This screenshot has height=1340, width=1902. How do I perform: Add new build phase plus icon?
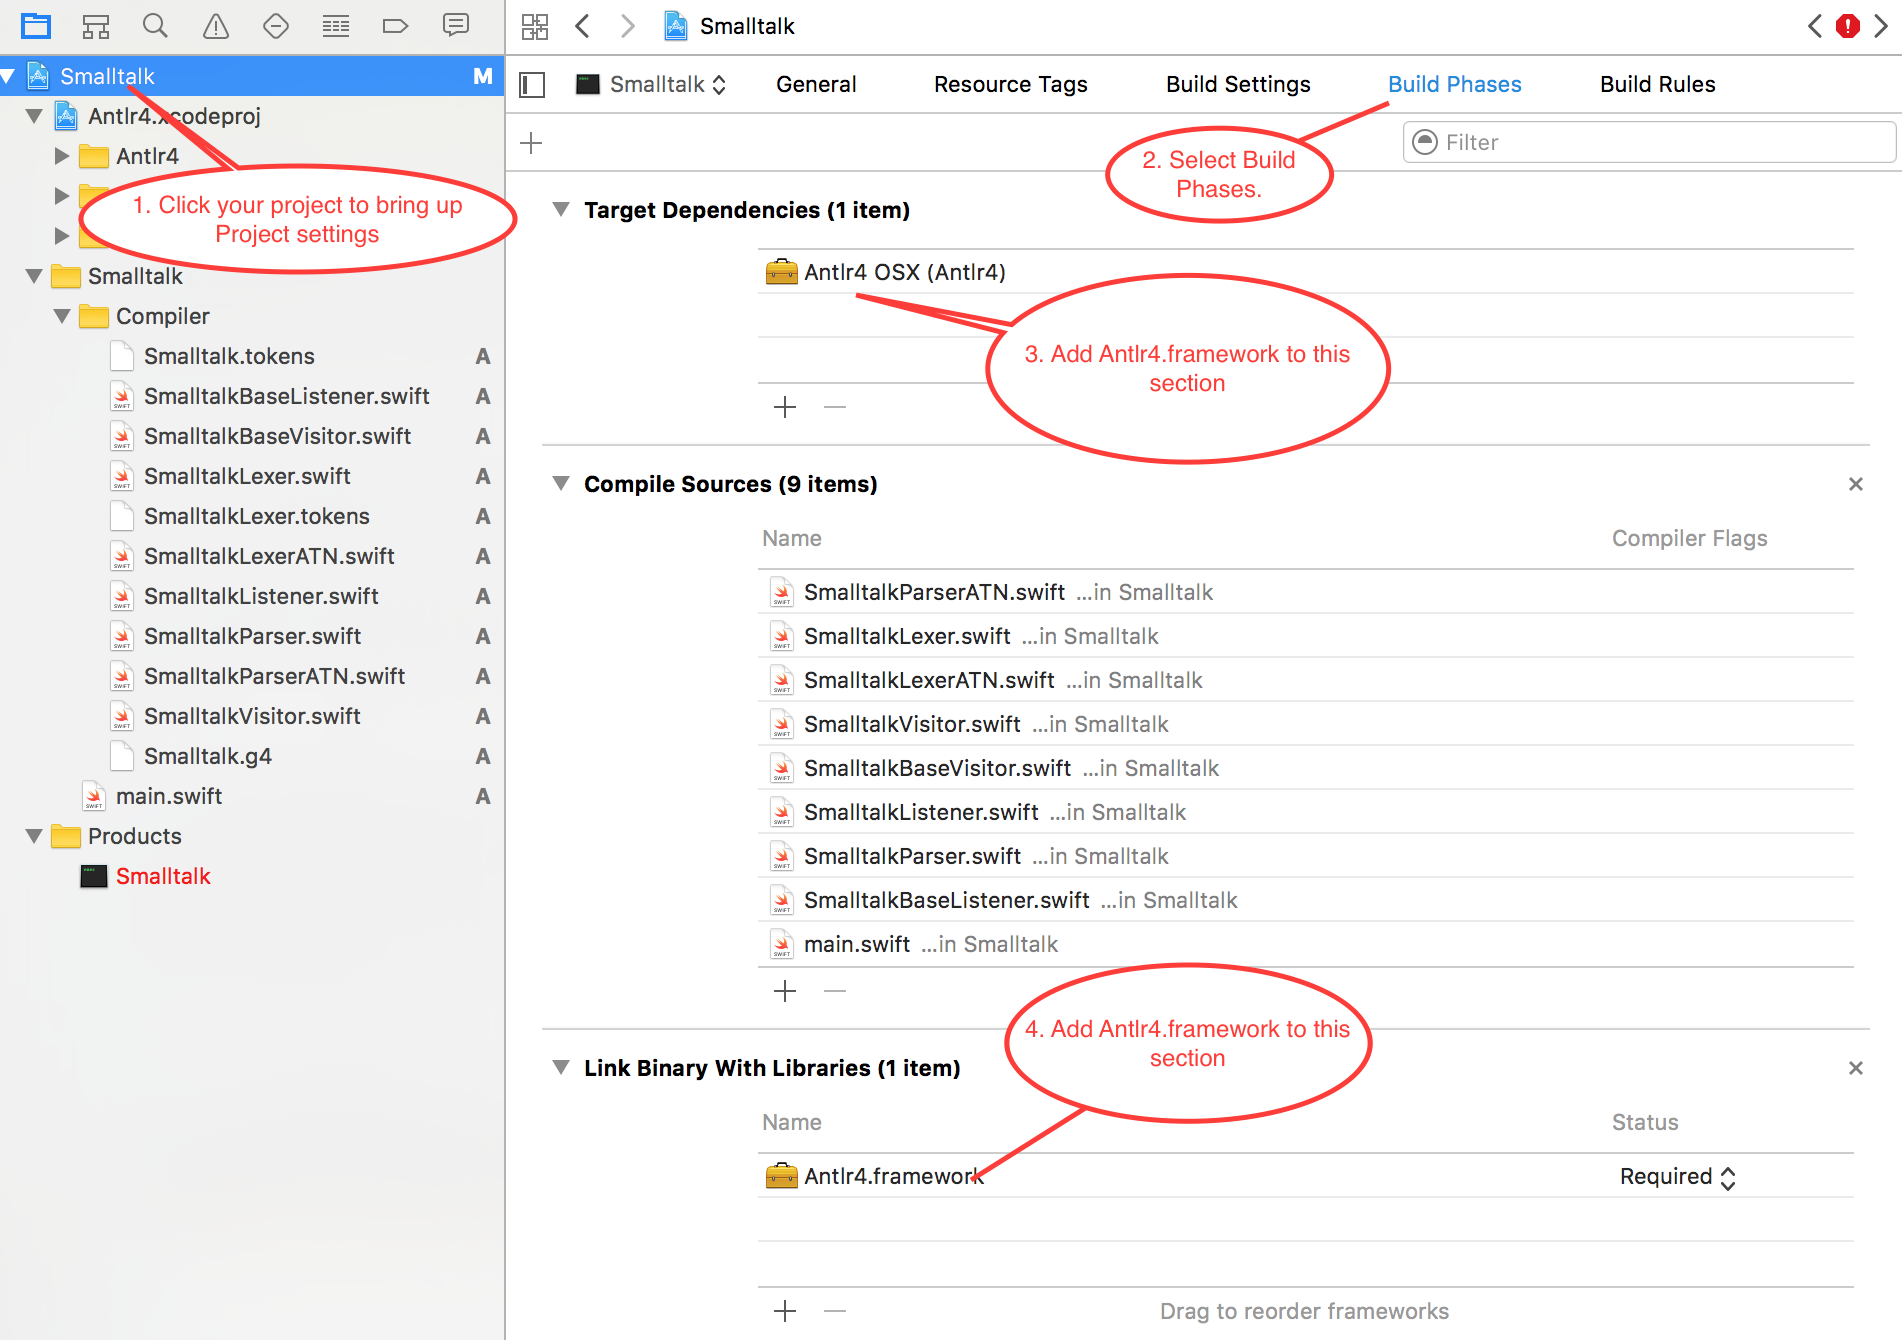click(x=531, y=143)
